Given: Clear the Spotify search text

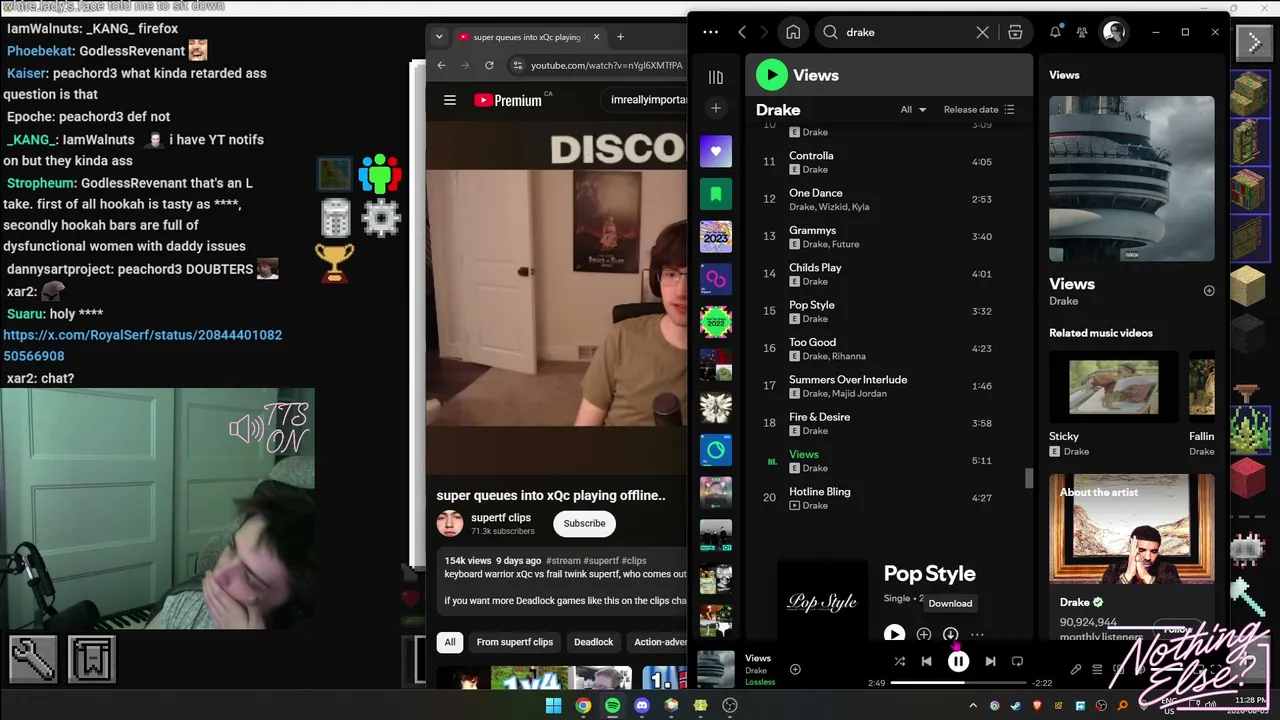Looking at the screenshot, I should [982, 32].
